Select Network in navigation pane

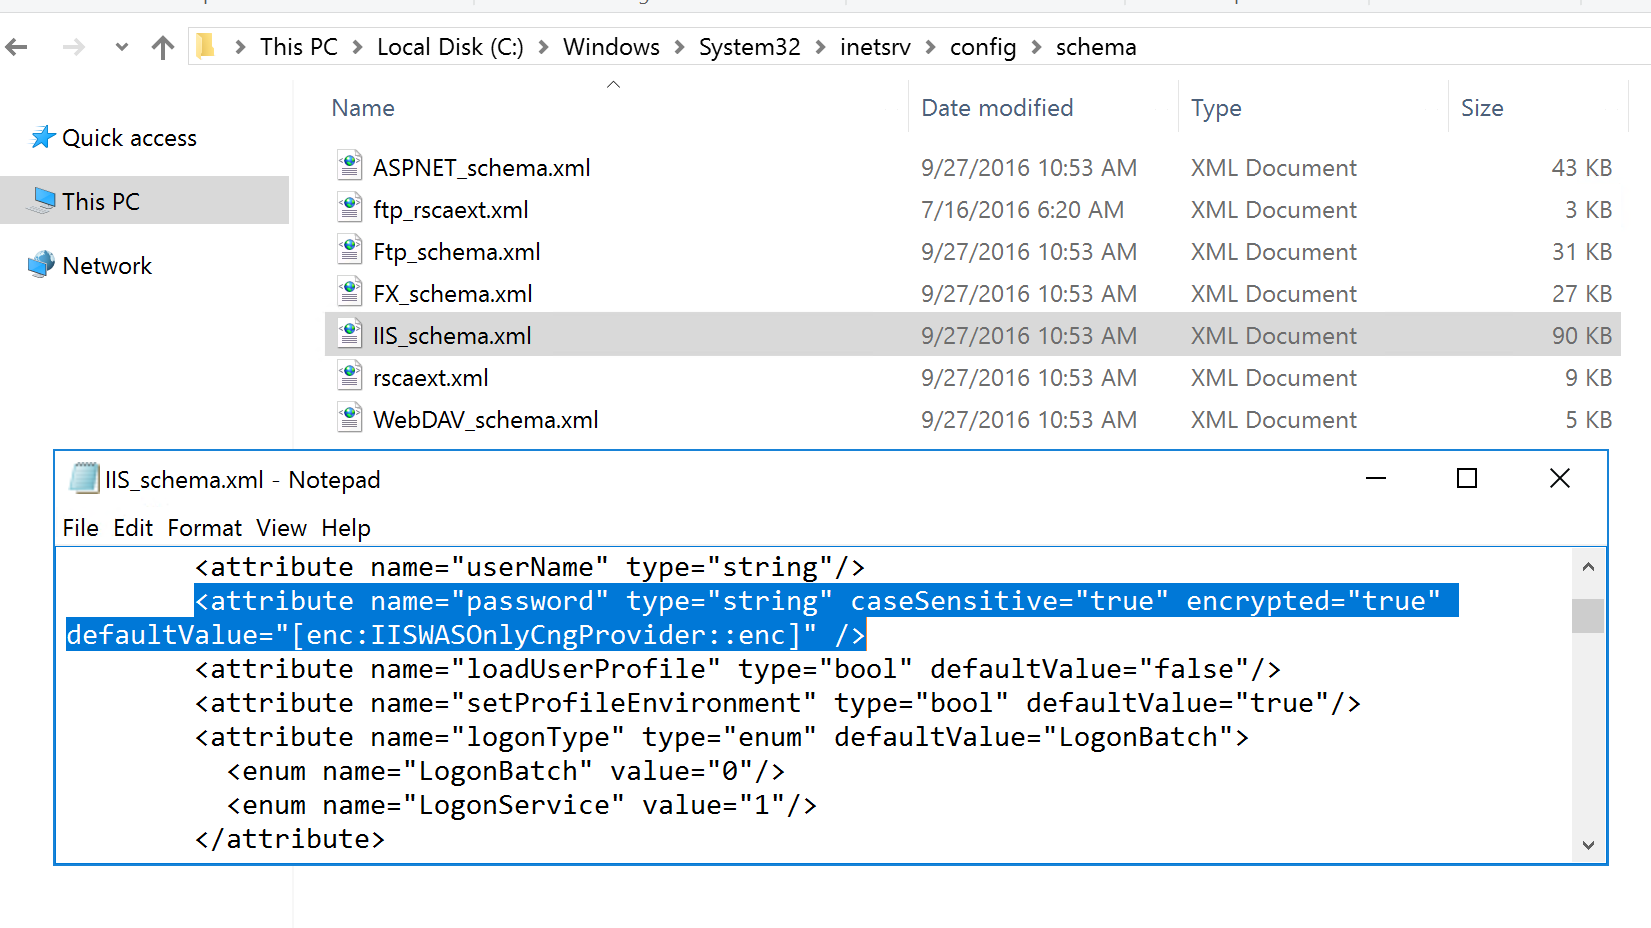(x=107, y=266)
